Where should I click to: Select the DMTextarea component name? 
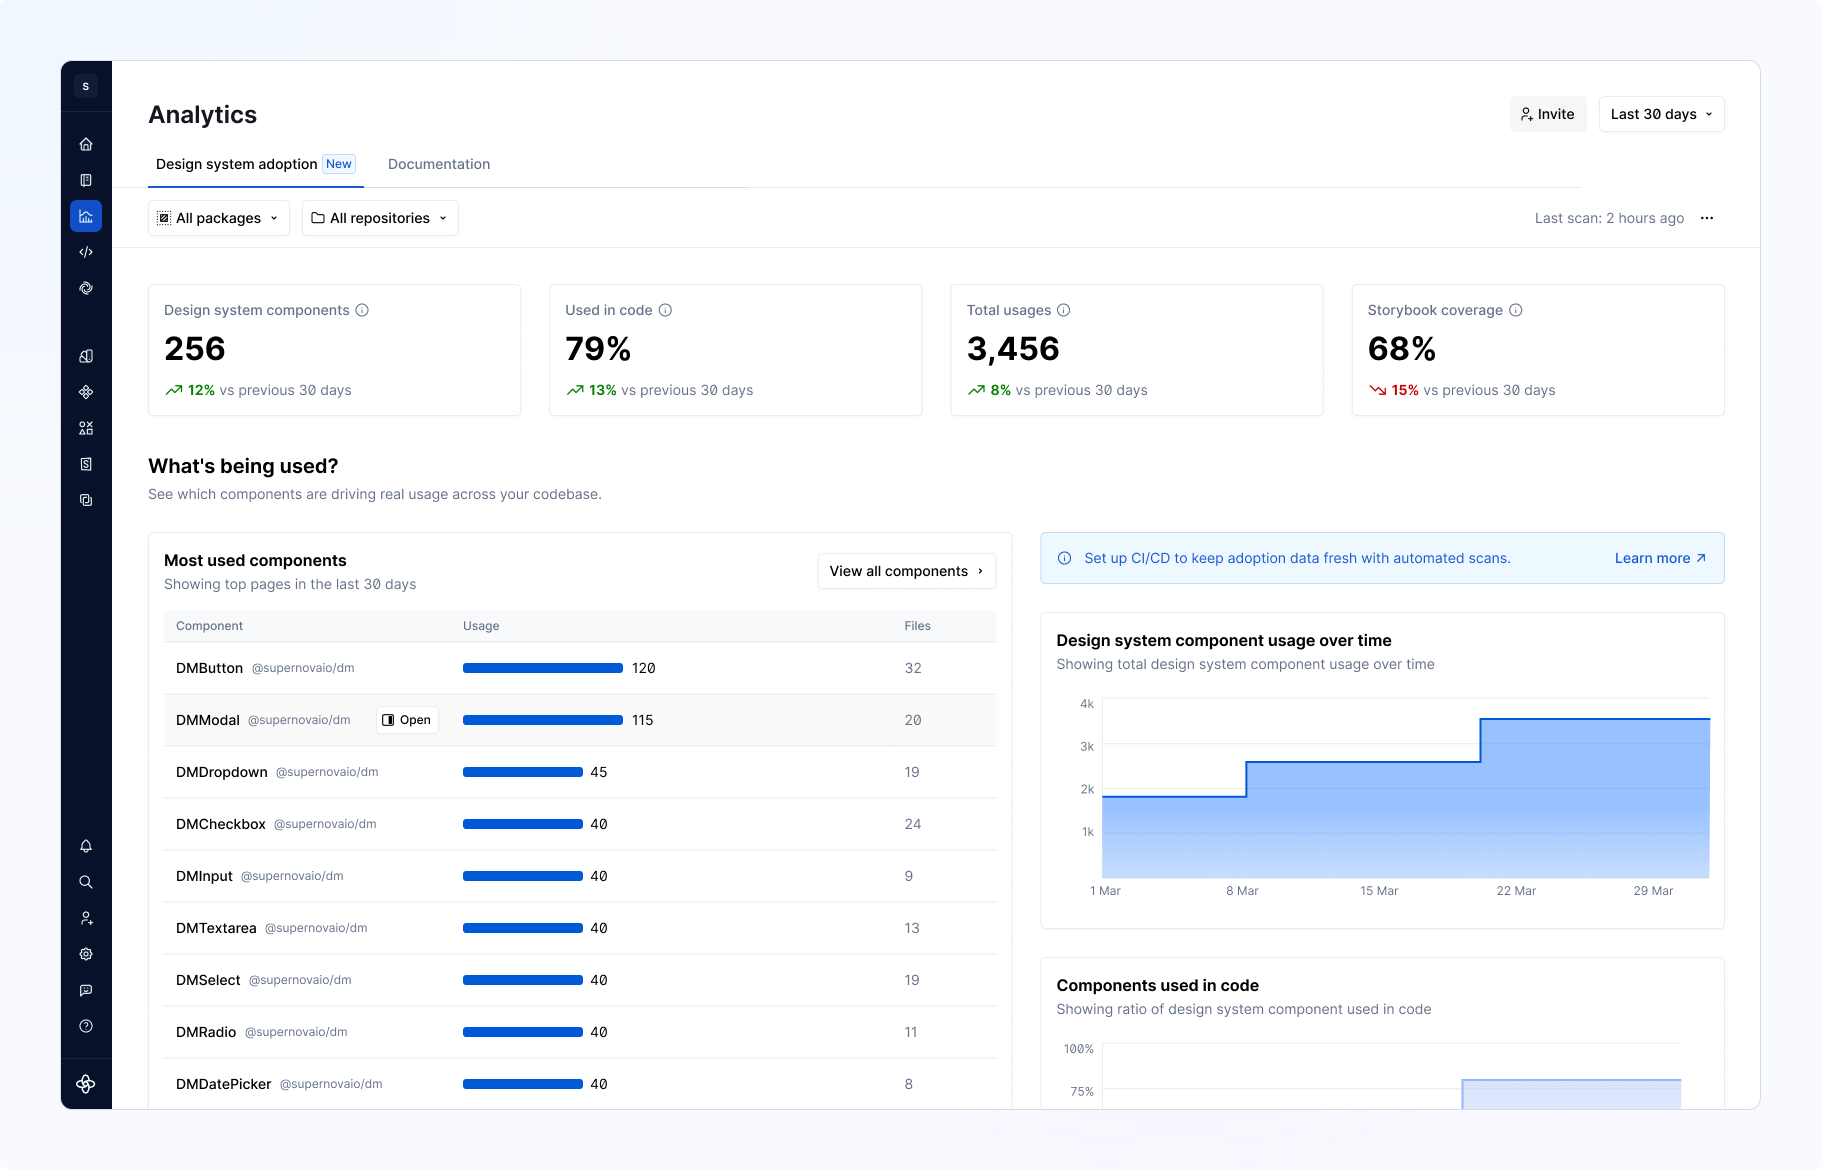point(216,928)
